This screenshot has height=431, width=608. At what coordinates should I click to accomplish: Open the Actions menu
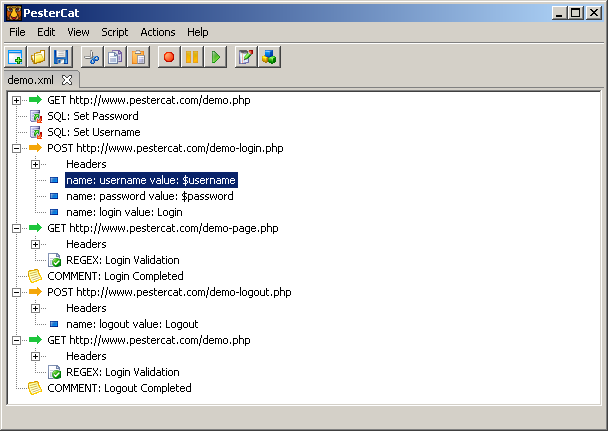pyautogui.click(x=158, y=32)
